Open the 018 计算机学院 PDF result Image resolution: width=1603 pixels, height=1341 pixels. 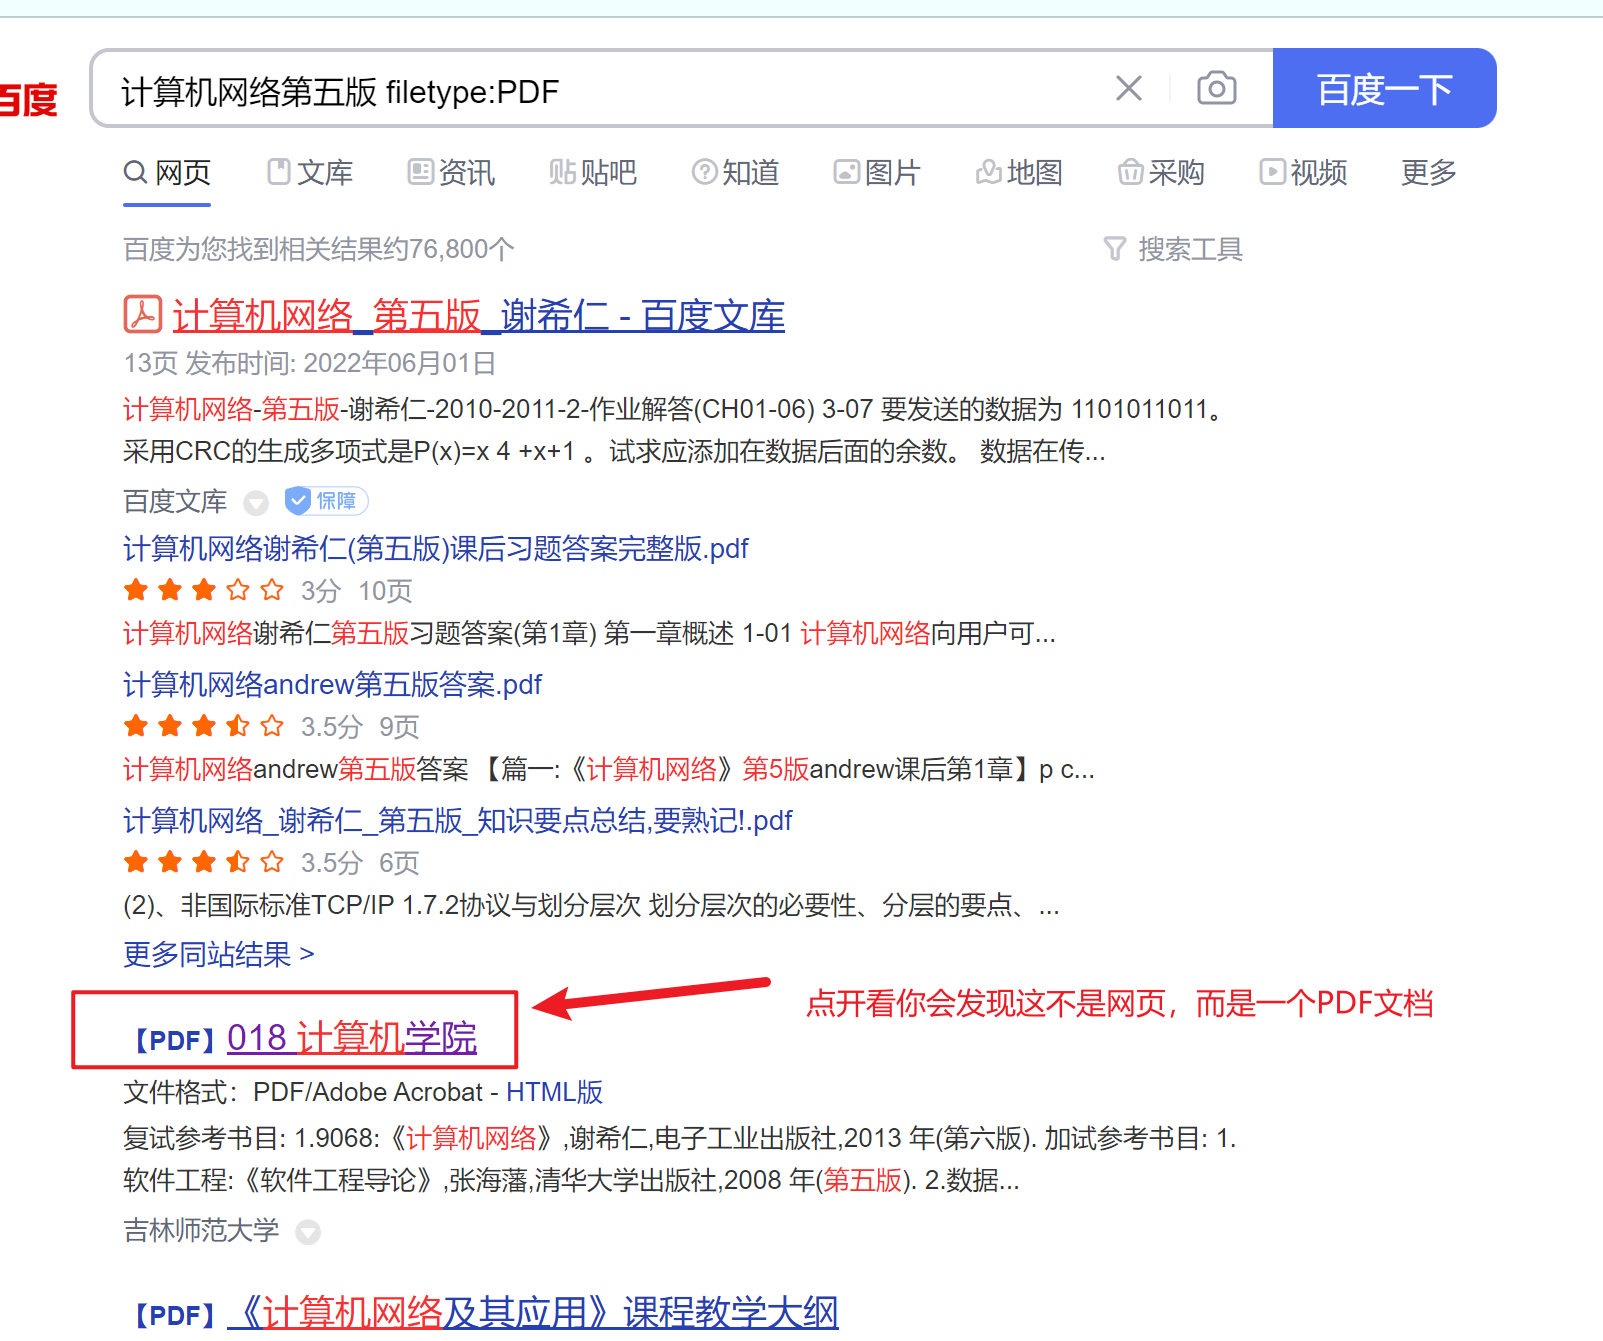(x=352, y=1038)
